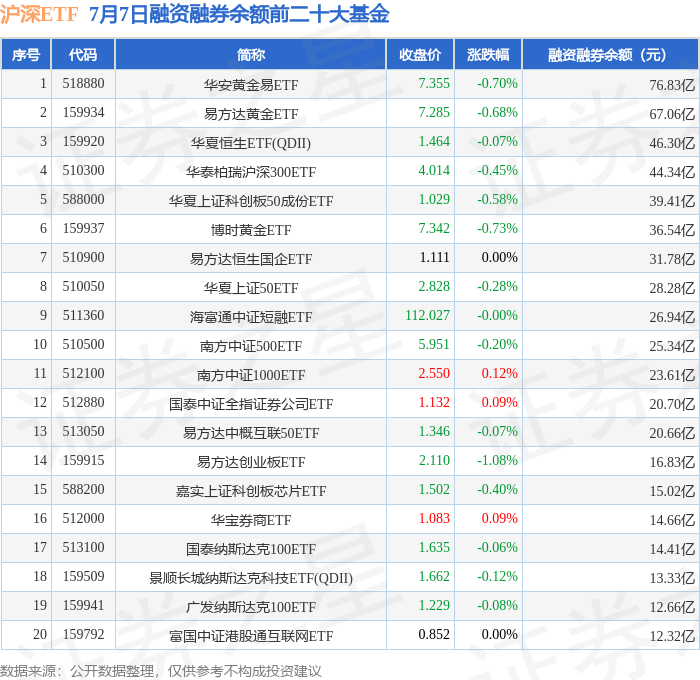Click the red closing price 2.550
Image resolution: width=700 pixels, height=680 pixels.
(434, 374)
